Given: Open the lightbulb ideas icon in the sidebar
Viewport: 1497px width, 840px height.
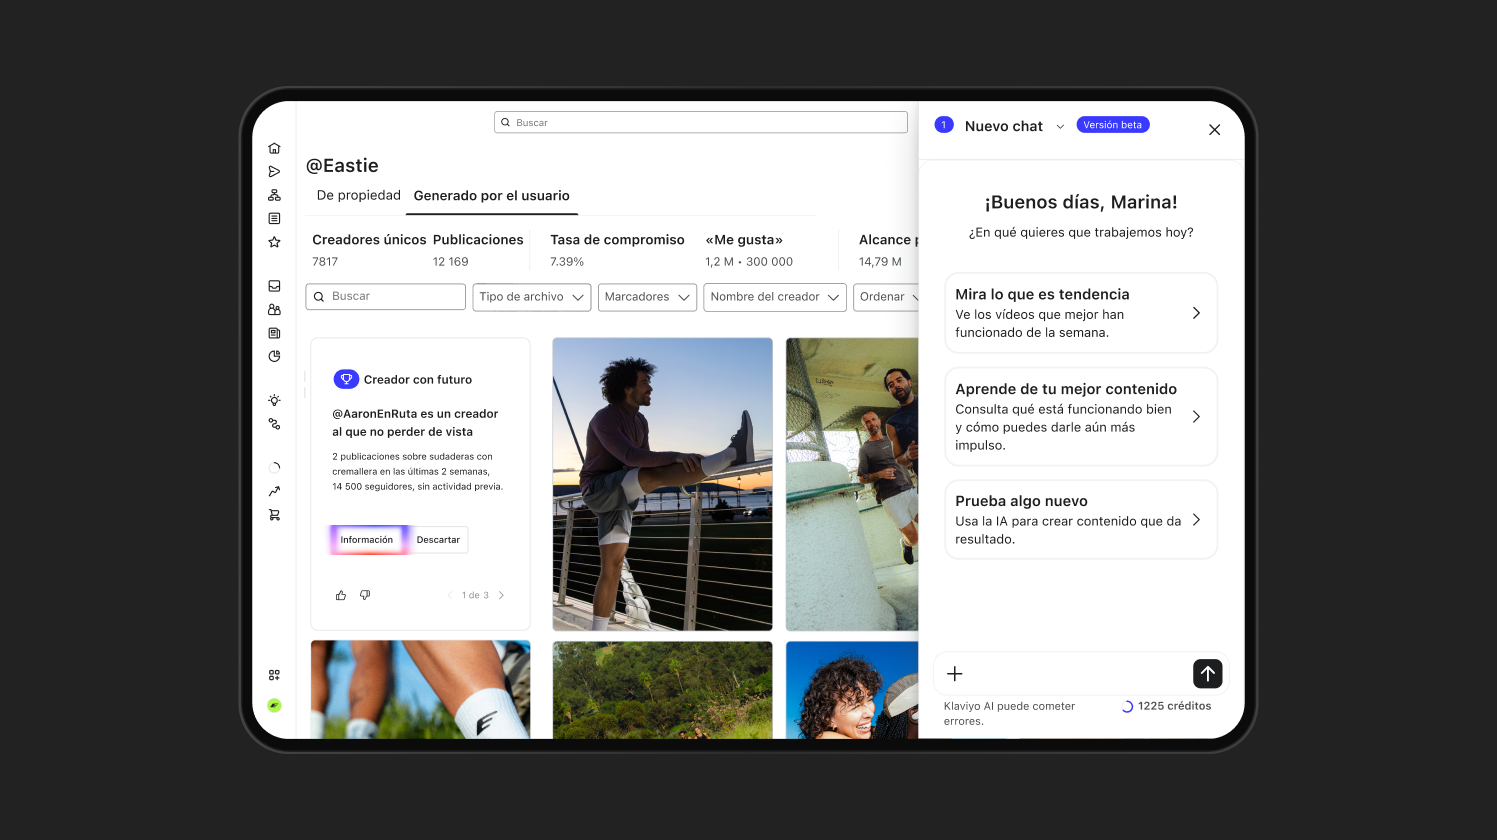Looking at the screenshot, I should pos(274,400).
